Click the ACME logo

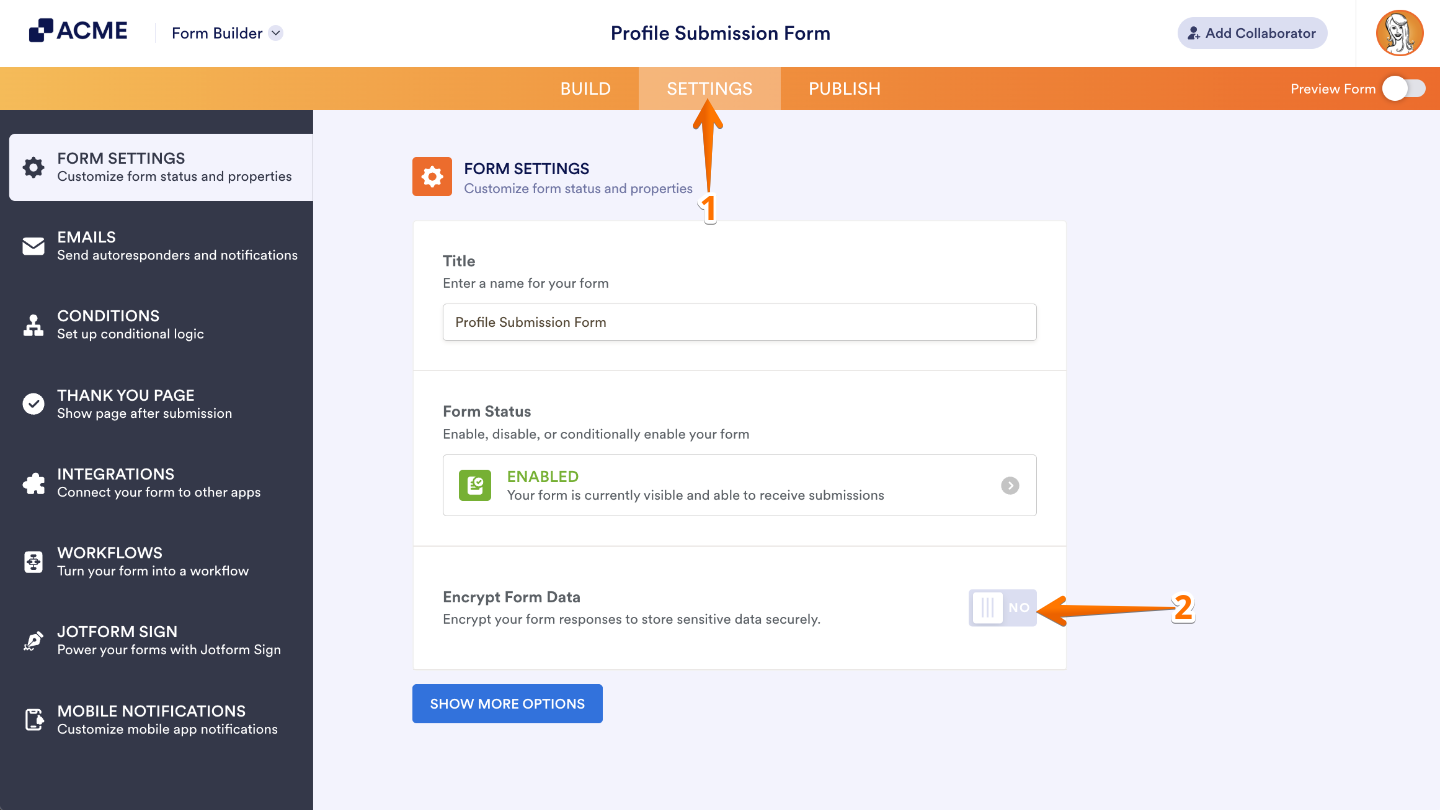[77, 30]
